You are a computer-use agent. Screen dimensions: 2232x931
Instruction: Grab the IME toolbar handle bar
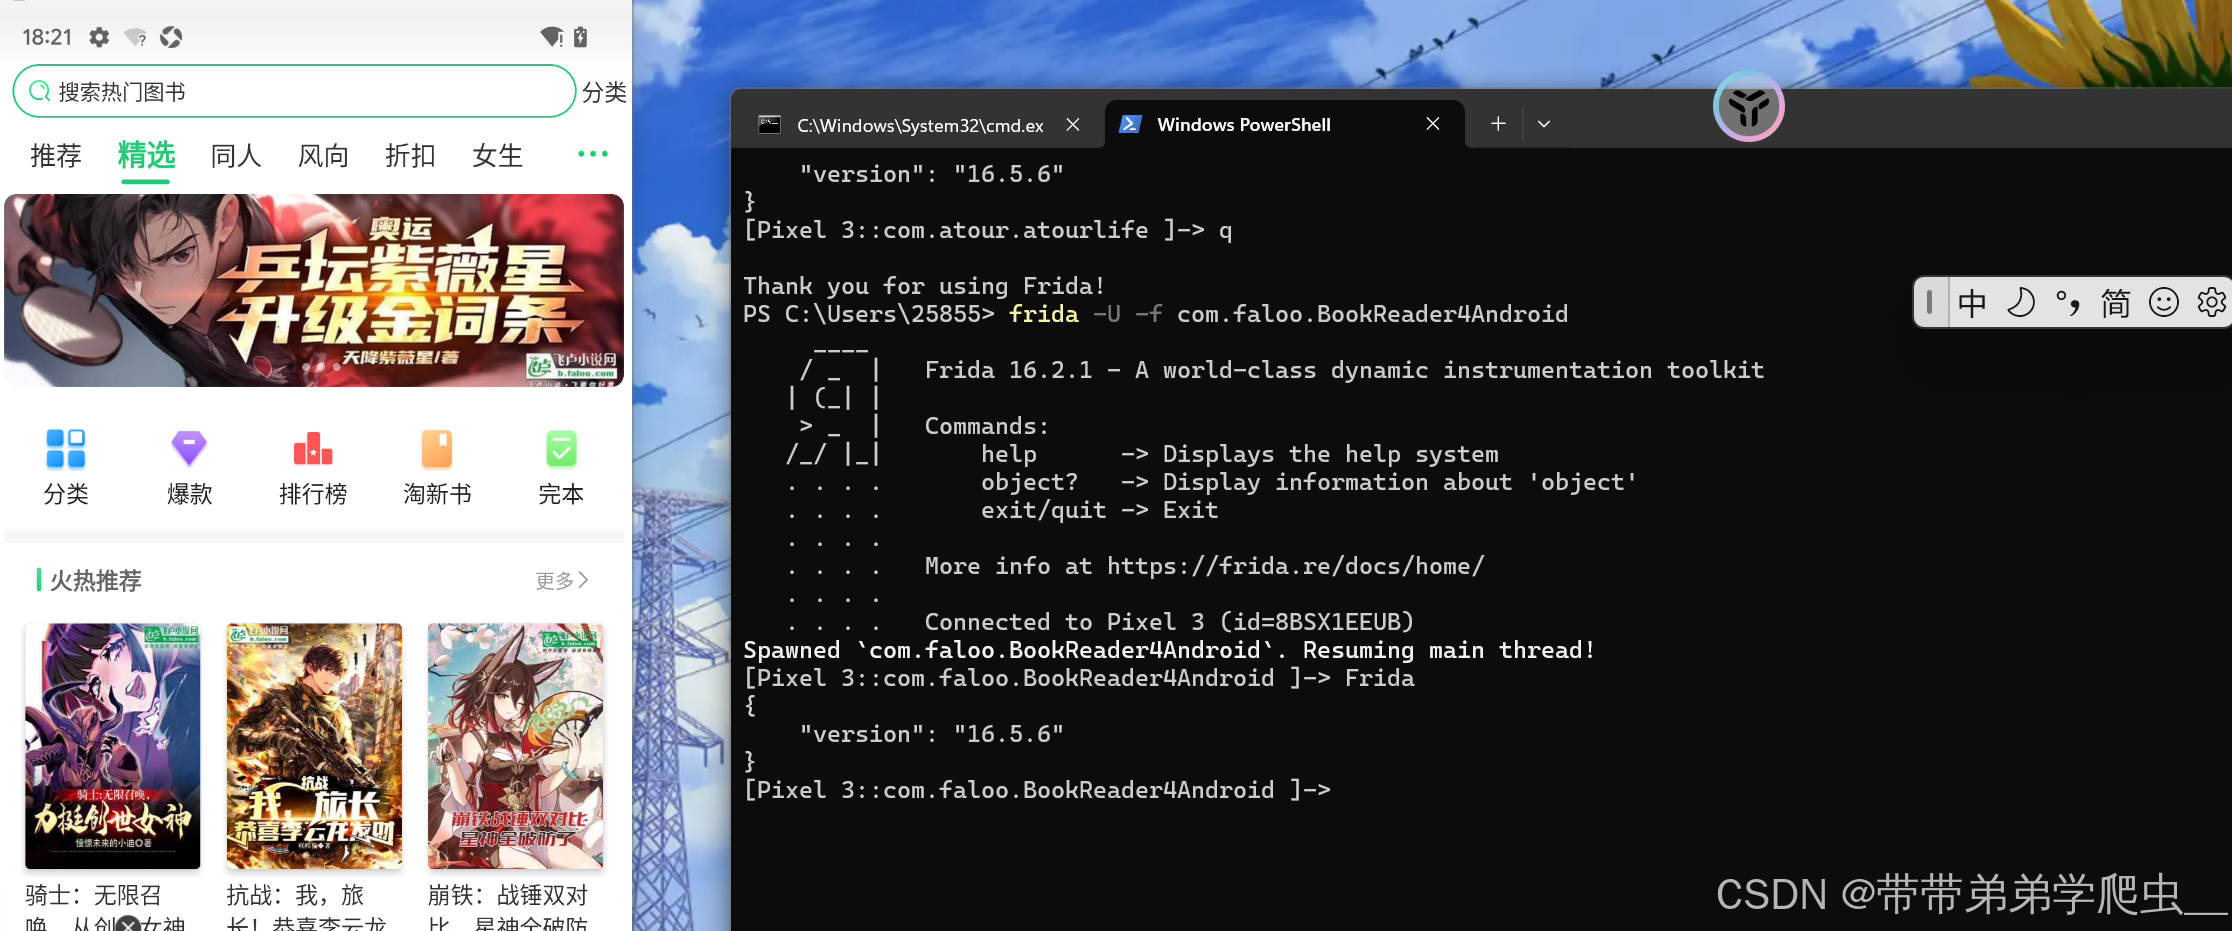(x=1930, y=302)
